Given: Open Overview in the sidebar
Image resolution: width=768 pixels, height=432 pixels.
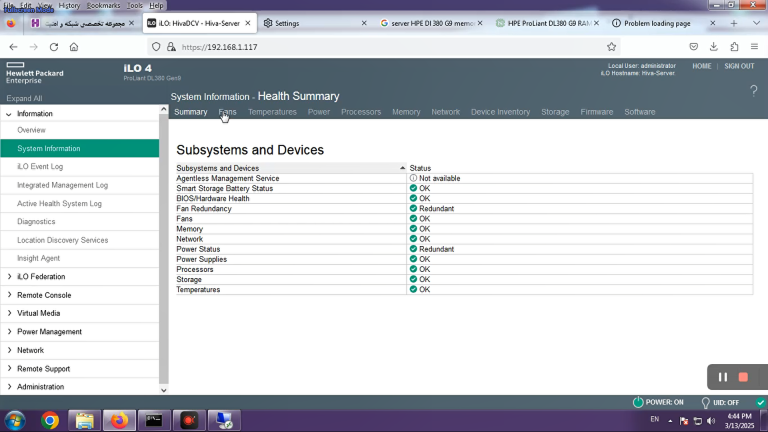Looking at the screenshot, I should coord(31,130).
